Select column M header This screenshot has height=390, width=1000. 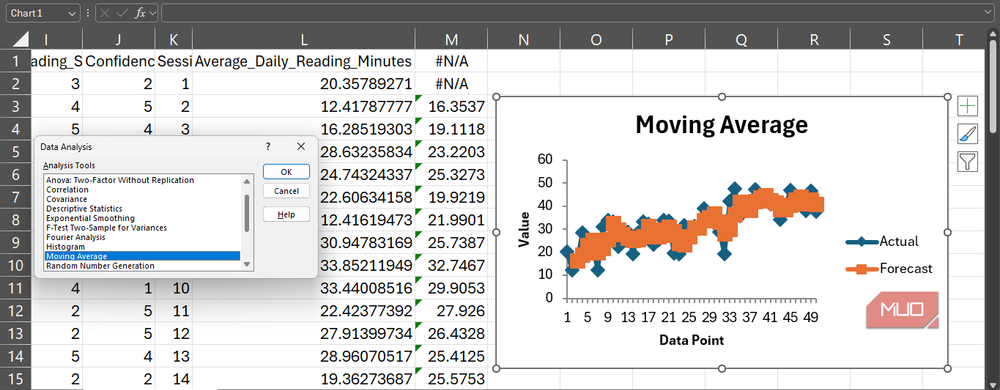(x=452, y=40)
